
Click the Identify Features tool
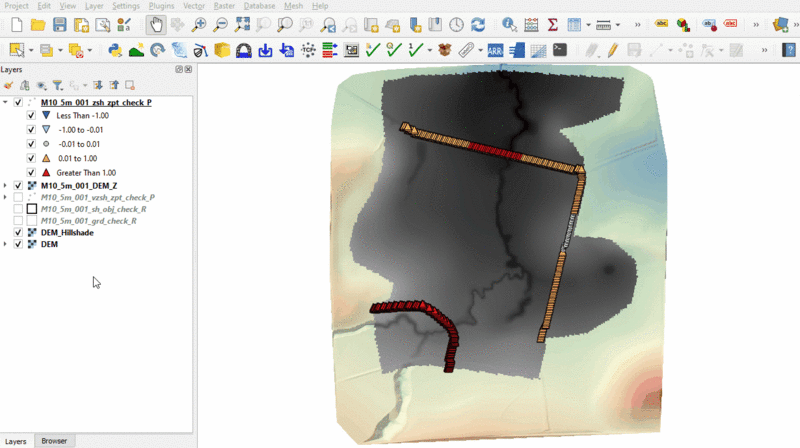509,25
